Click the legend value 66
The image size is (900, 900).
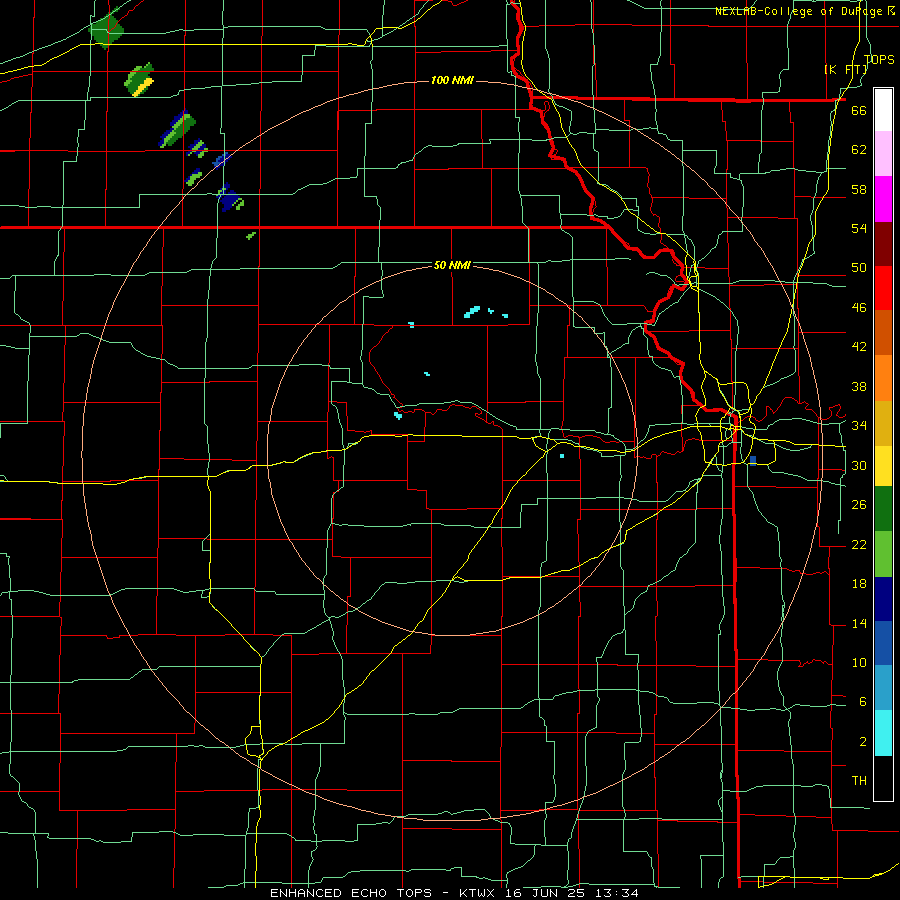point(859,110)
